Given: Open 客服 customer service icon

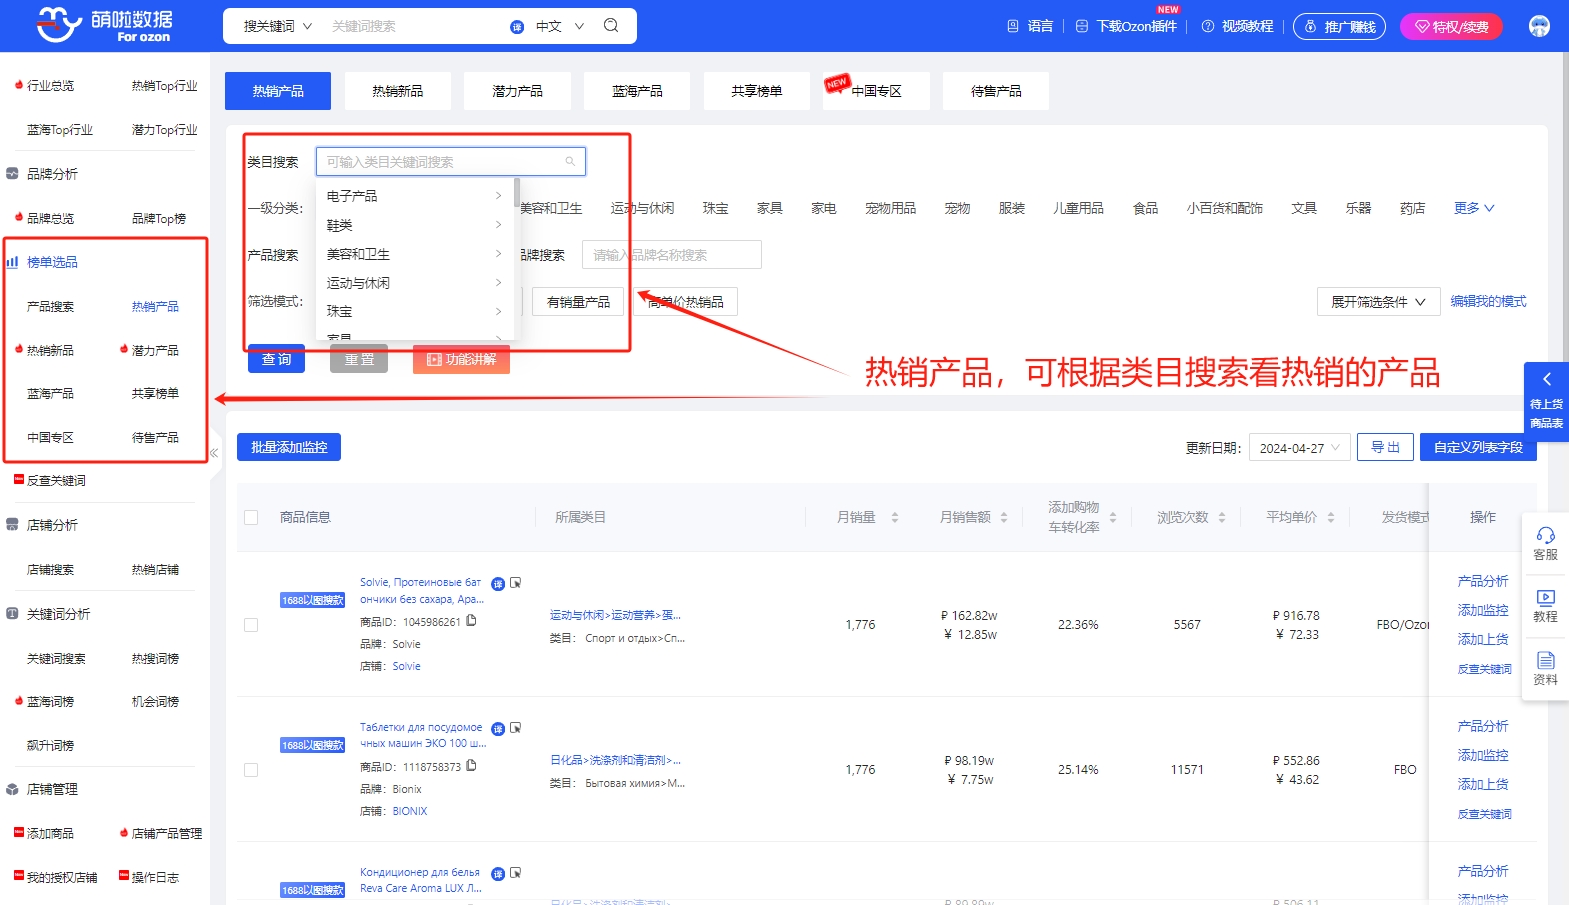Looking at the screenshot, I should (1546, 544).
